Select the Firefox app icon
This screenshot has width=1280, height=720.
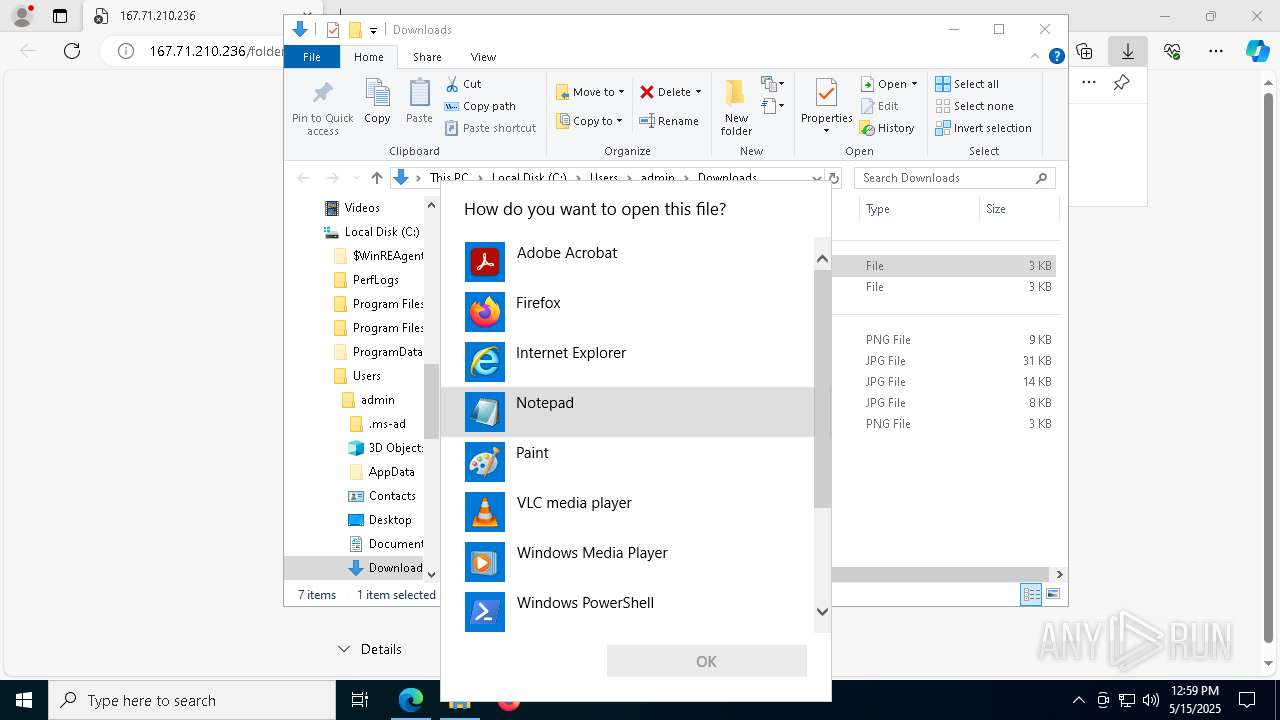click(x=485, y=312)
